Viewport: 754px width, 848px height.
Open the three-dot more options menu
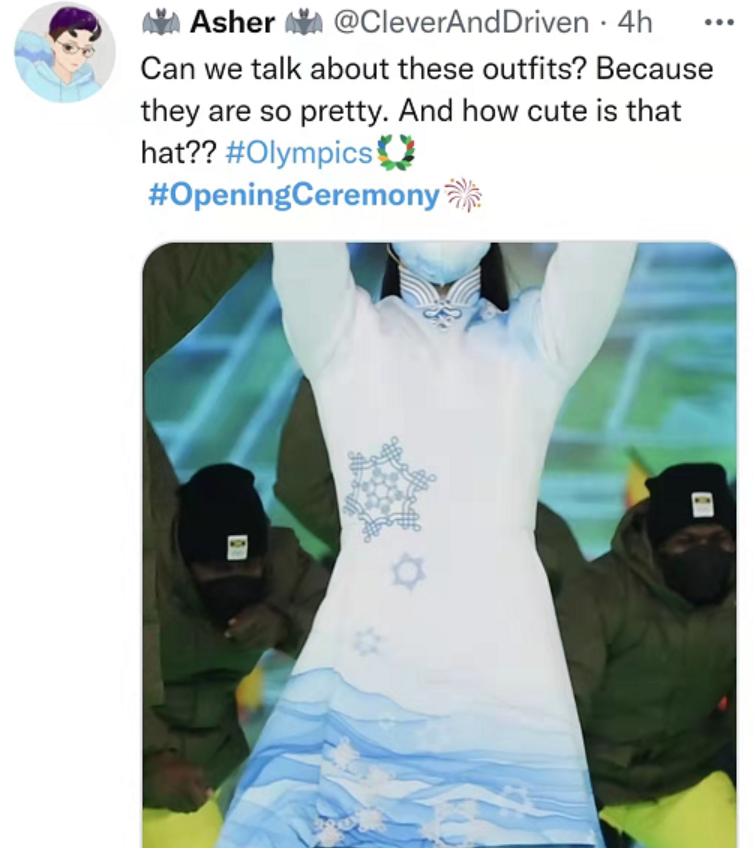click(719, 23)
